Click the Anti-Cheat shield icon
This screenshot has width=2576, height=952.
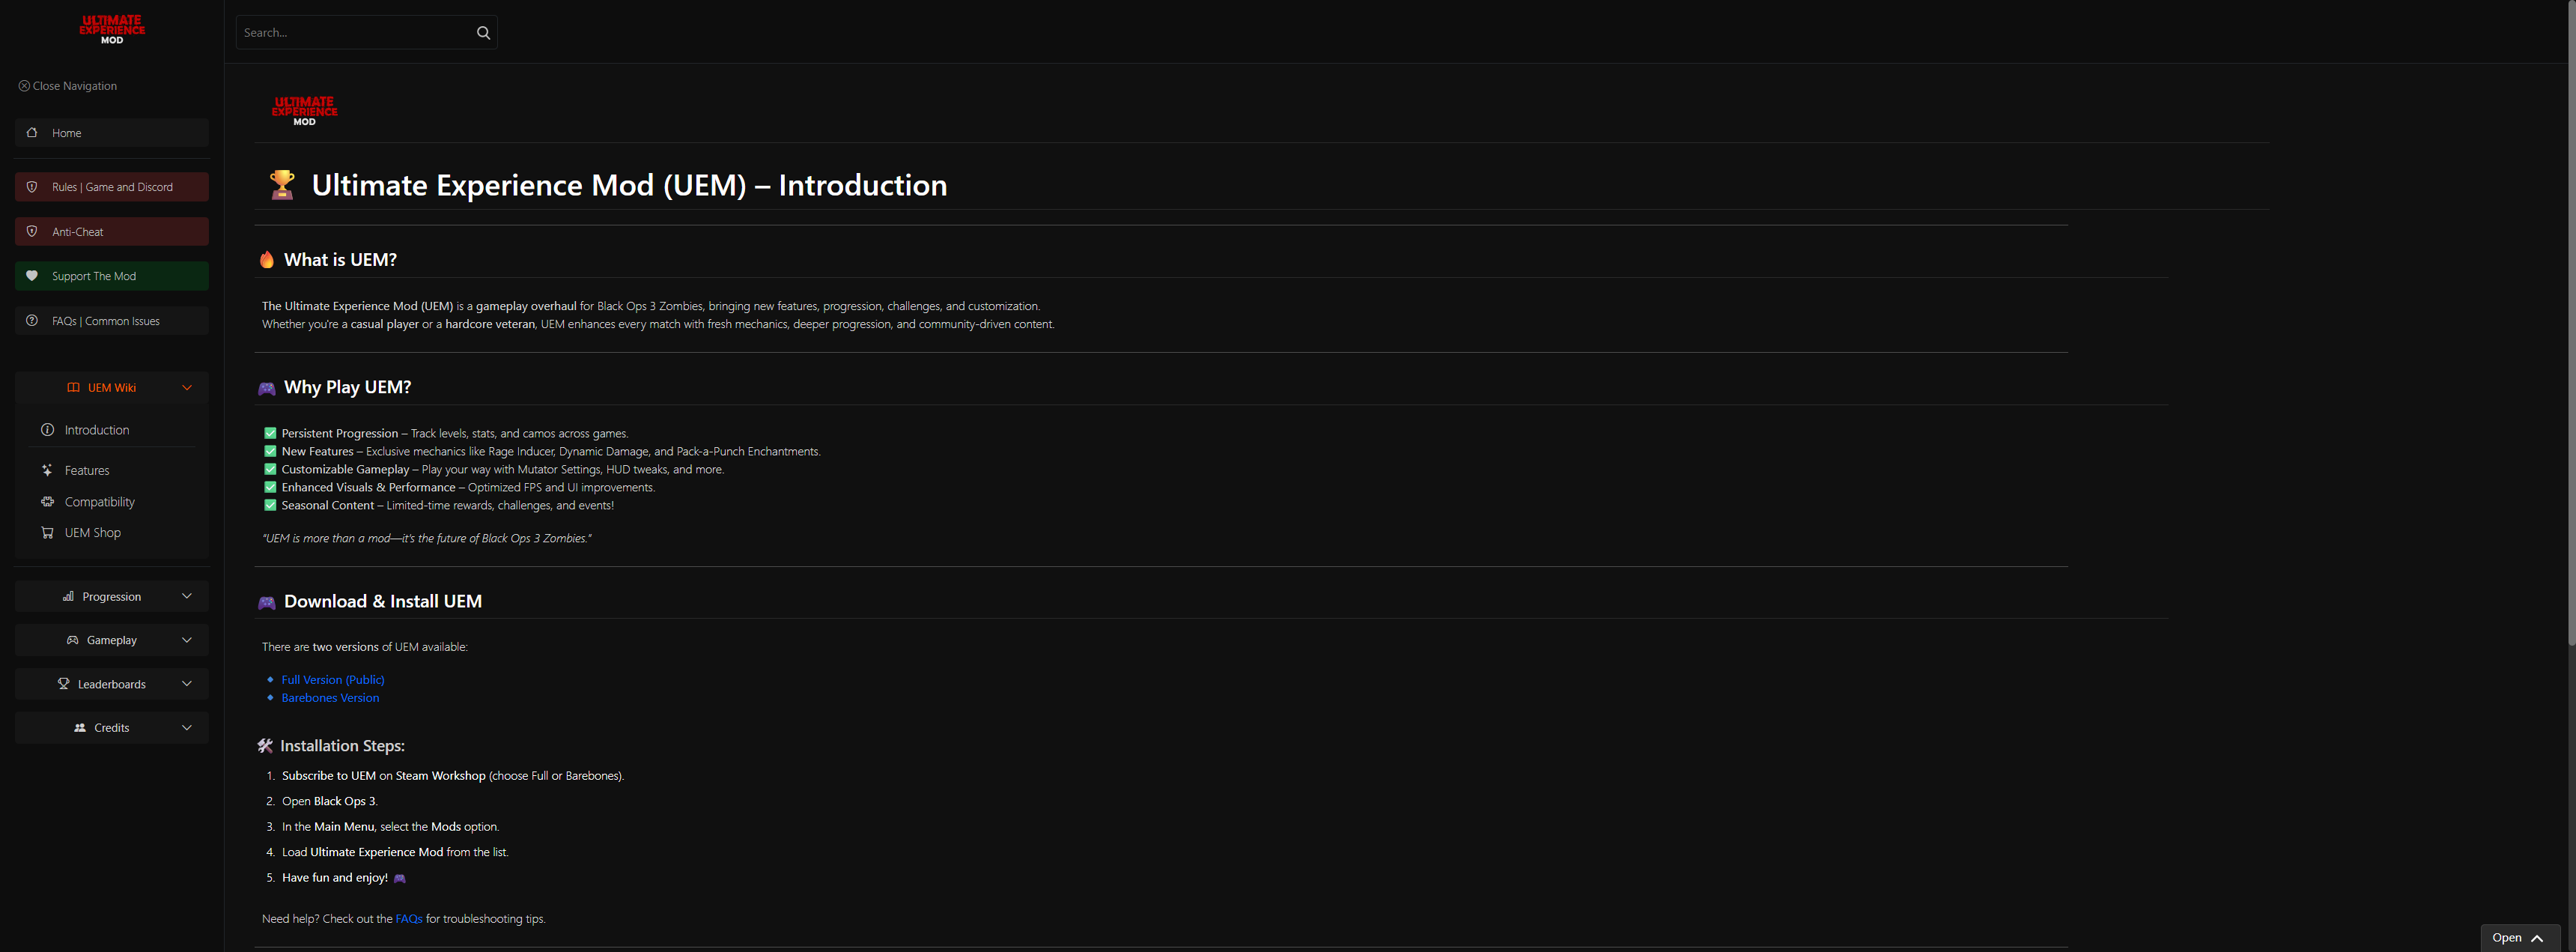click(32, 231)
